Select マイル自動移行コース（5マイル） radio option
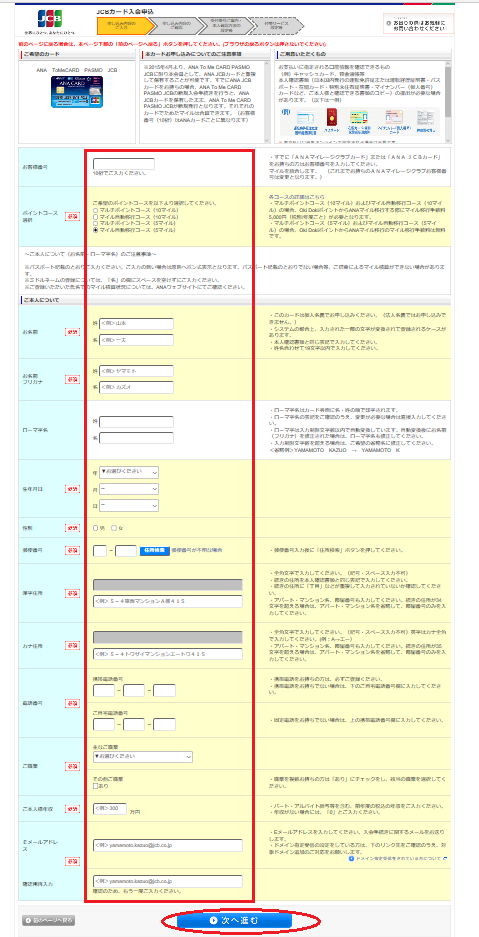This screenshot has width=479, height=937. coord(96,229)
